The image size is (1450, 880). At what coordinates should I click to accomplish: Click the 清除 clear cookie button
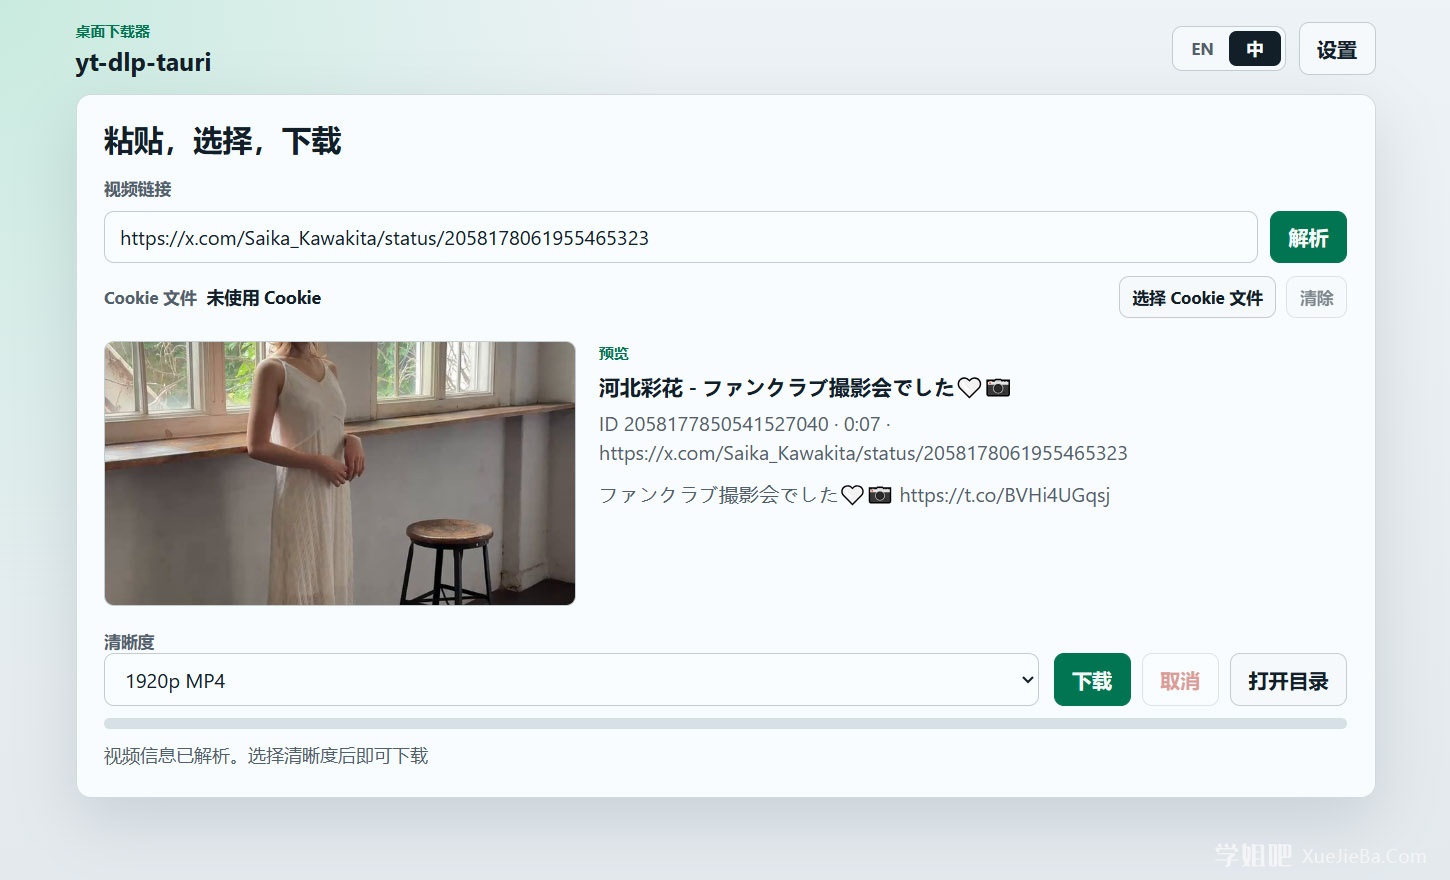click(1316, 297)
